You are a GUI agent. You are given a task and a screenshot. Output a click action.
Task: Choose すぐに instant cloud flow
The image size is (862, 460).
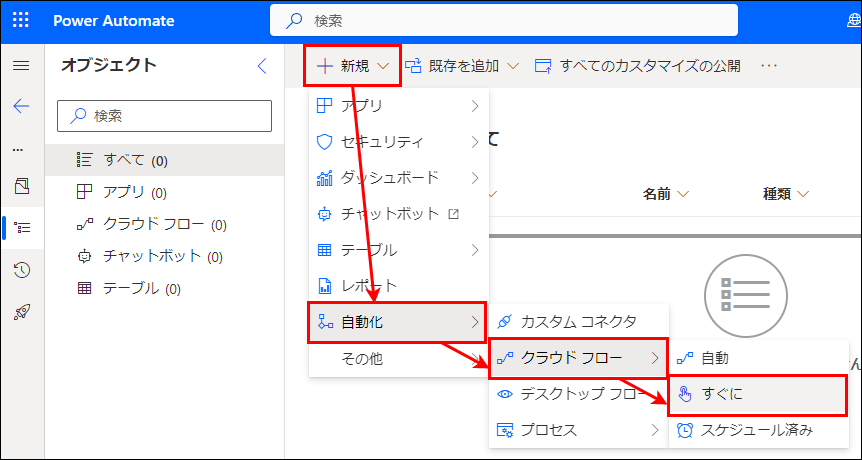point(758,395)
